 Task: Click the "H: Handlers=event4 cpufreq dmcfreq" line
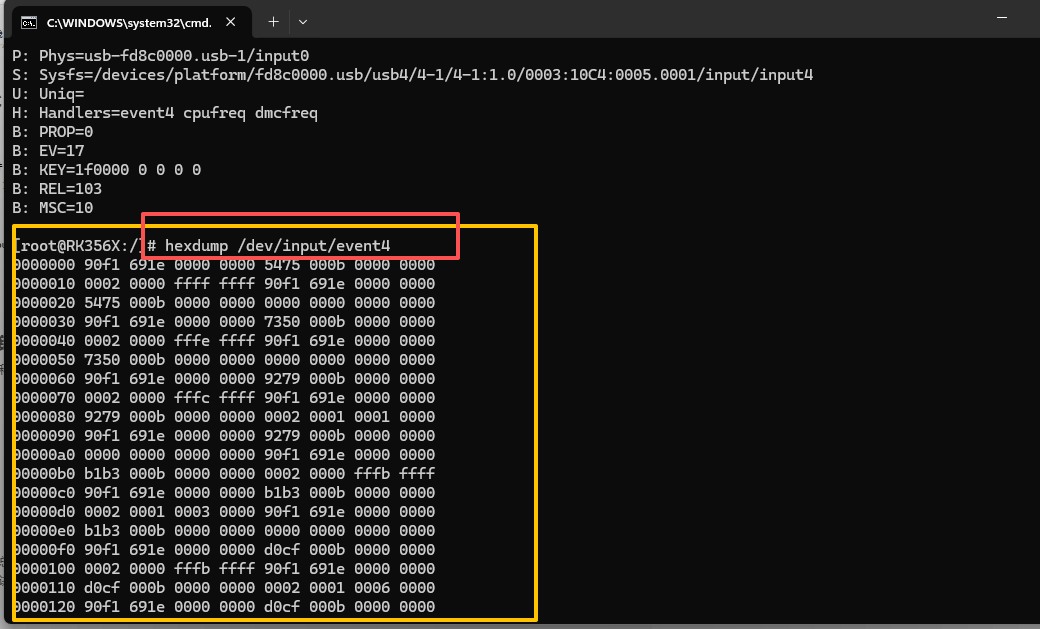point(164,113)
